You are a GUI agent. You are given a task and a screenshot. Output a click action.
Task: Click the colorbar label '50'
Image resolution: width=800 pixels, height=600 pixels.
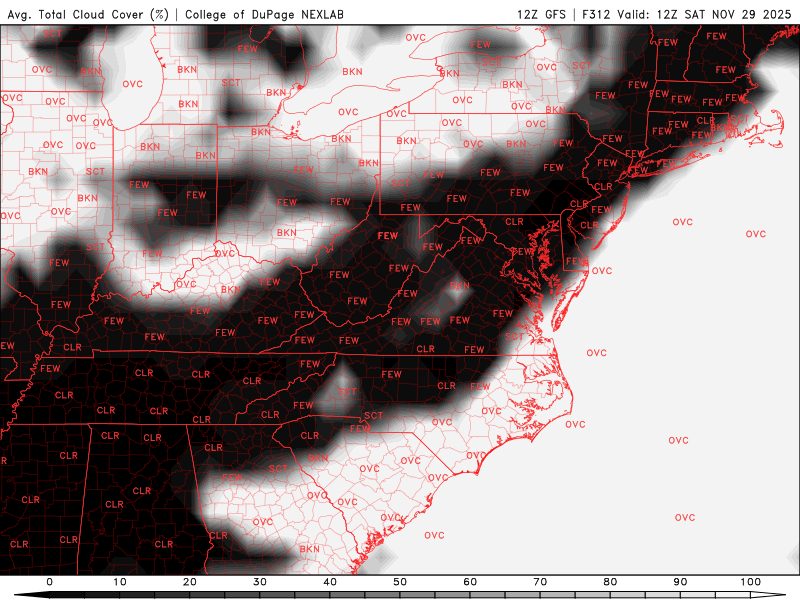coord(400,582)
